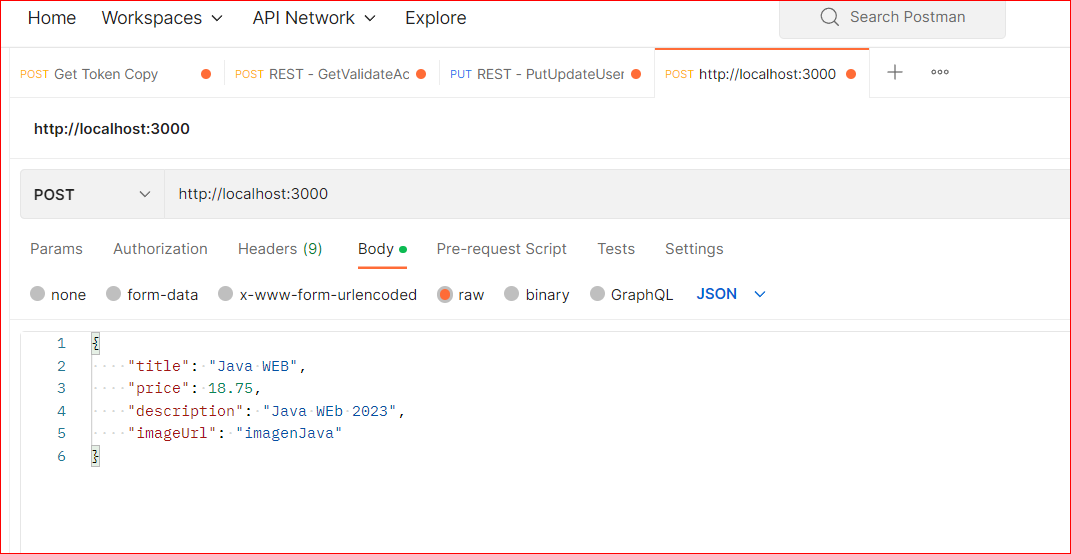Select x-www-form-urlencoded body option
Image resolution: width=1071 pixels, height=554 pixels.
click(318, 294)
